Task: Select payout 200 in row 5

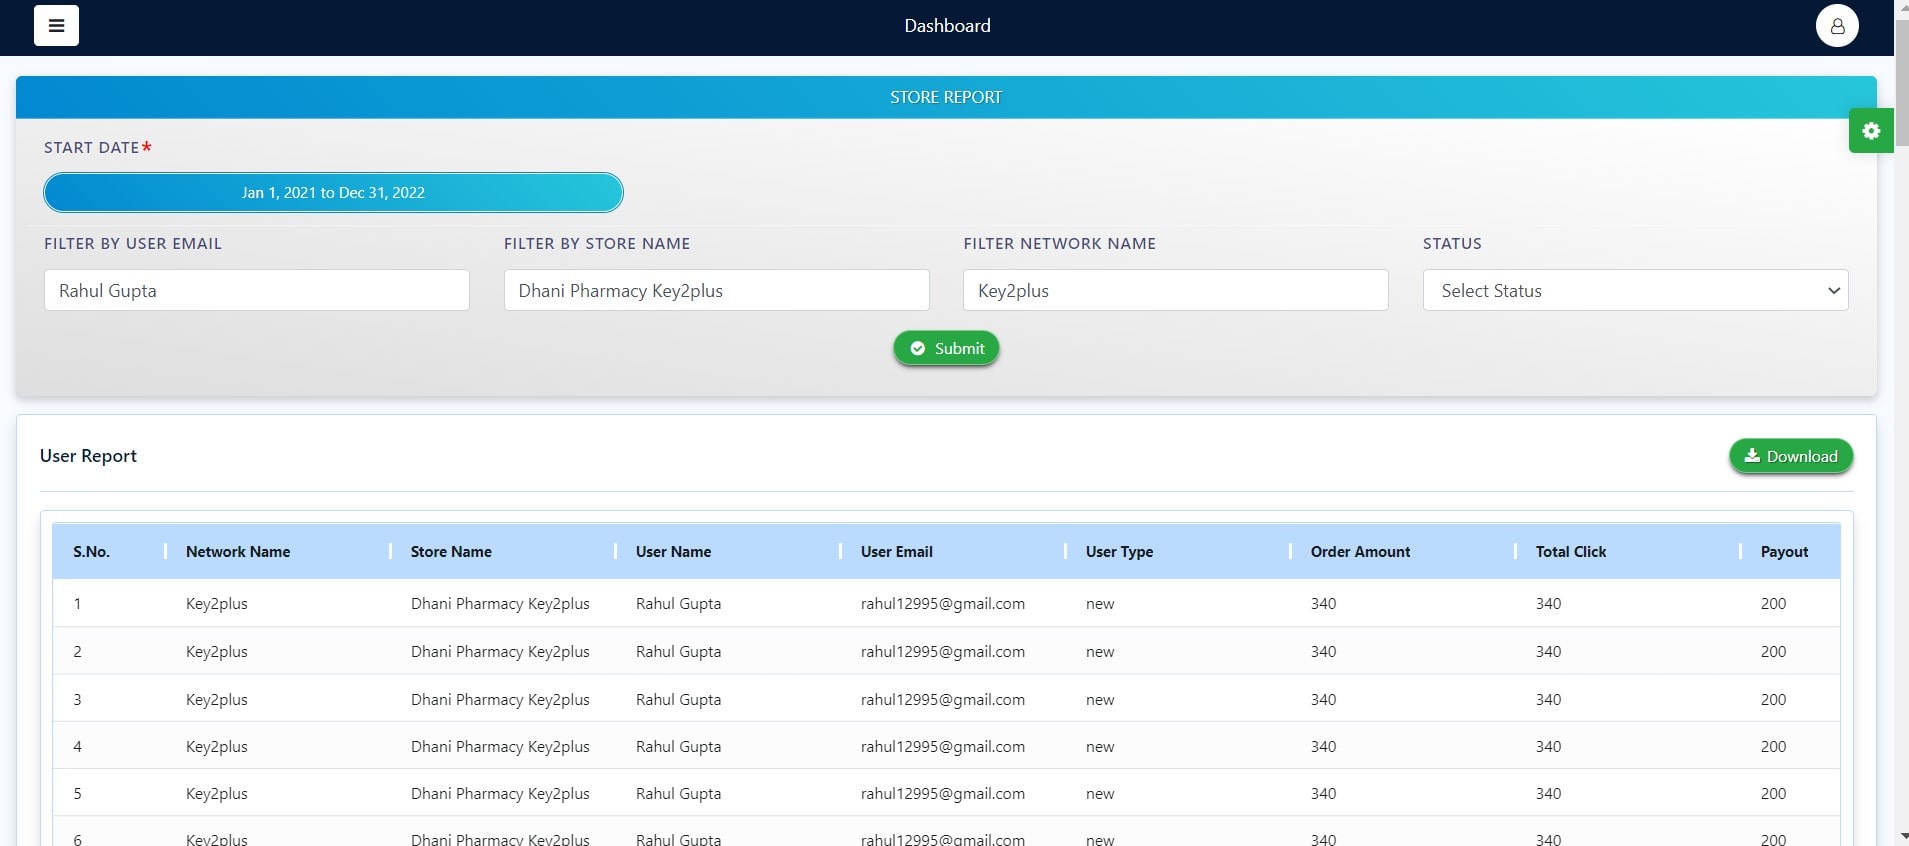Action: click(1773, 794)
